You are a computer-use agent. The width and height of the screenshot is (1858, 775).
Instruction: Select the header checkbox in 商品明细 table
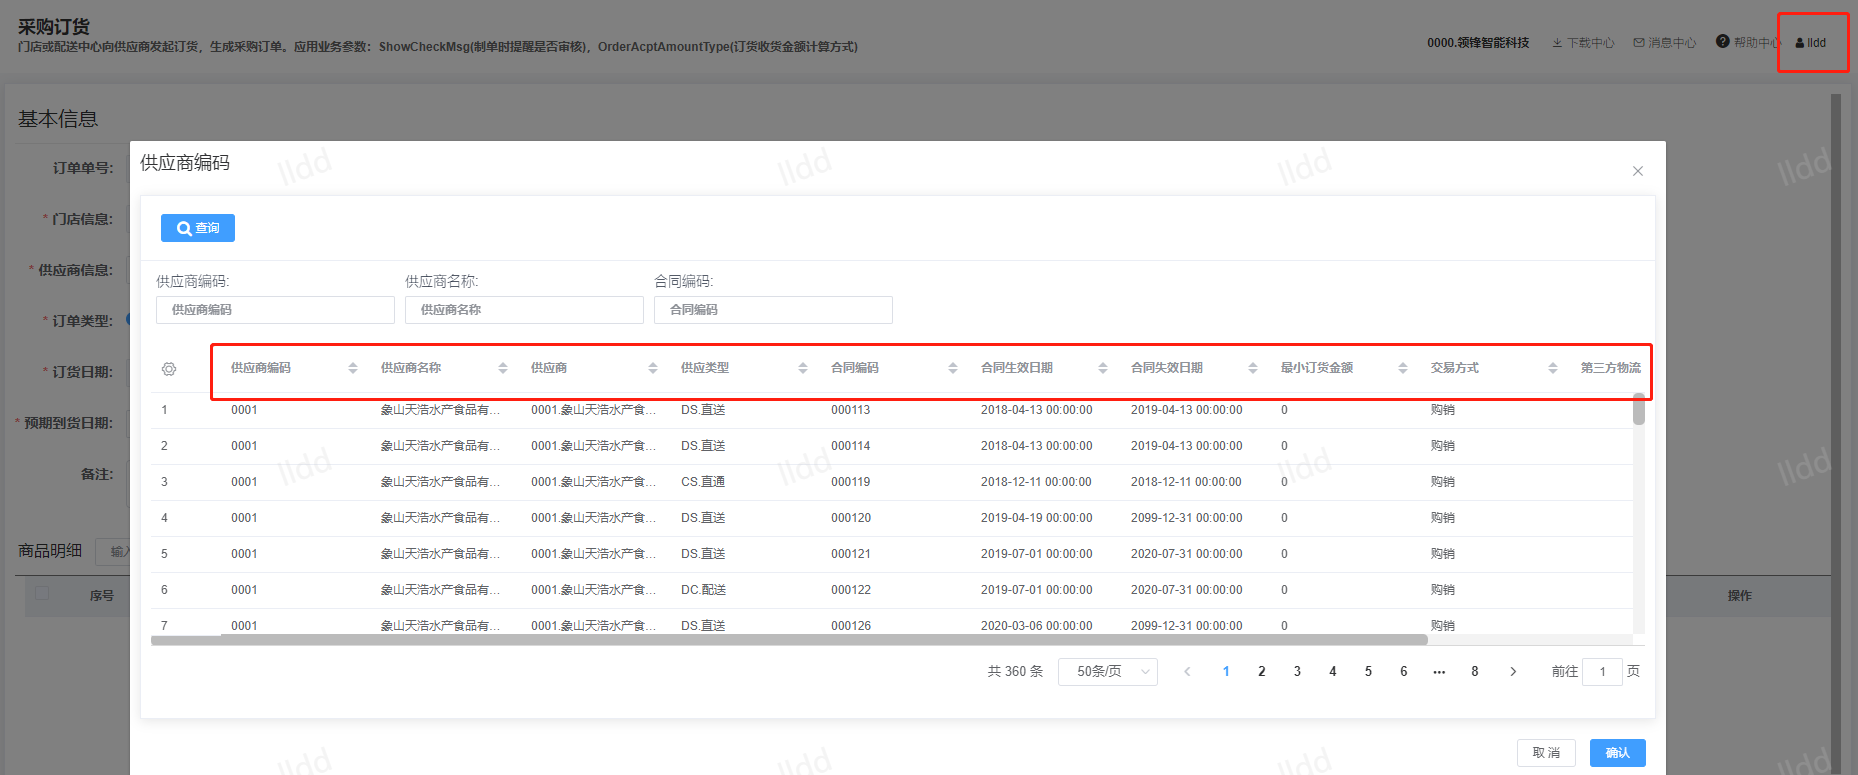pyautogui.click(x=42, y=594)
